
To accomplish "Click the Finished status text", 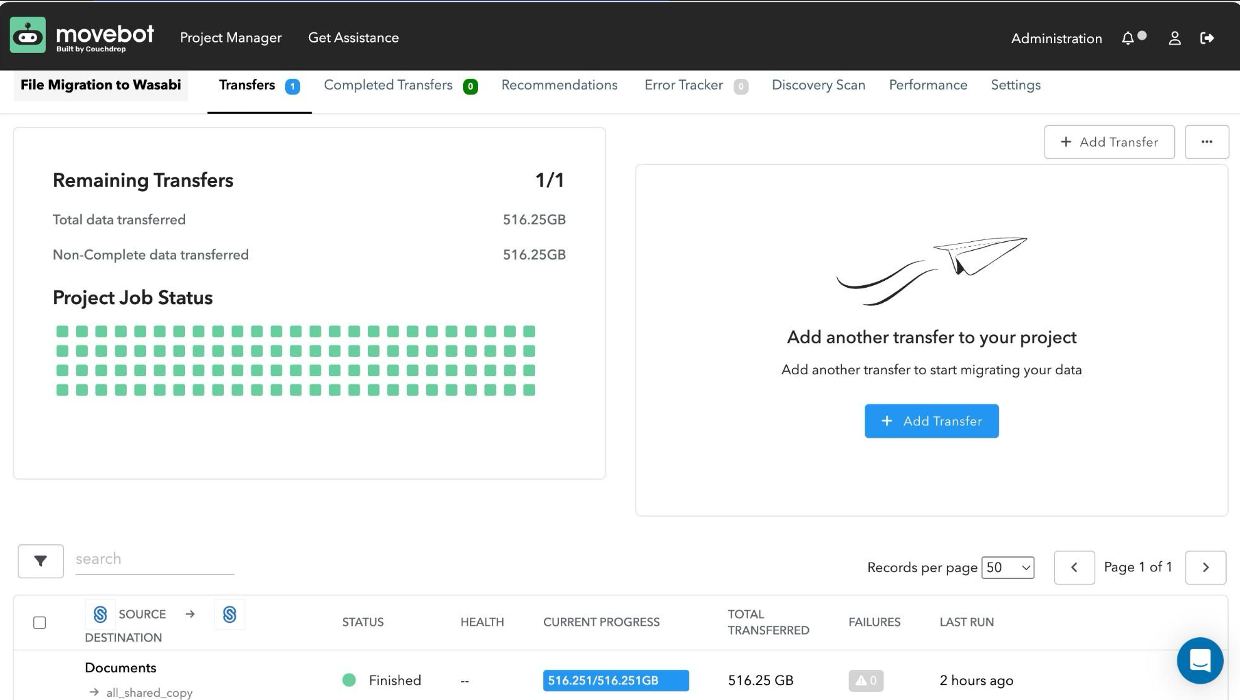I will coord(395,681).
